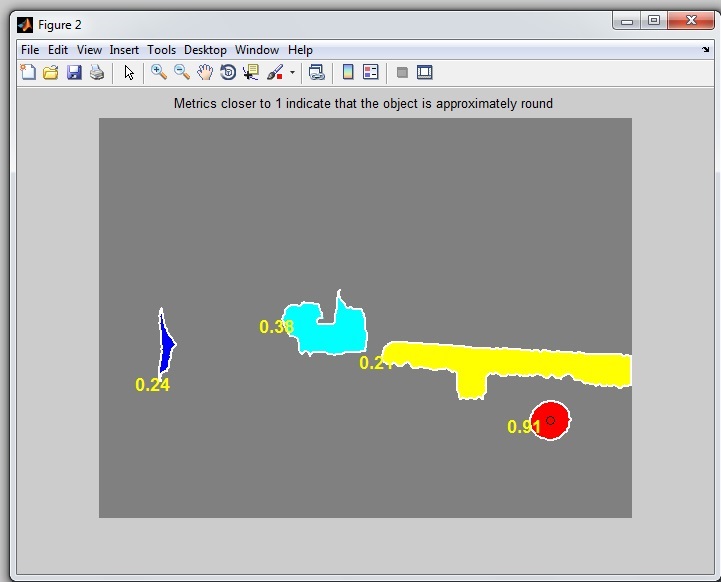Activate the Rotate 3D tool
This screenshot has width=721, height=582.
[x=228, y=72]
